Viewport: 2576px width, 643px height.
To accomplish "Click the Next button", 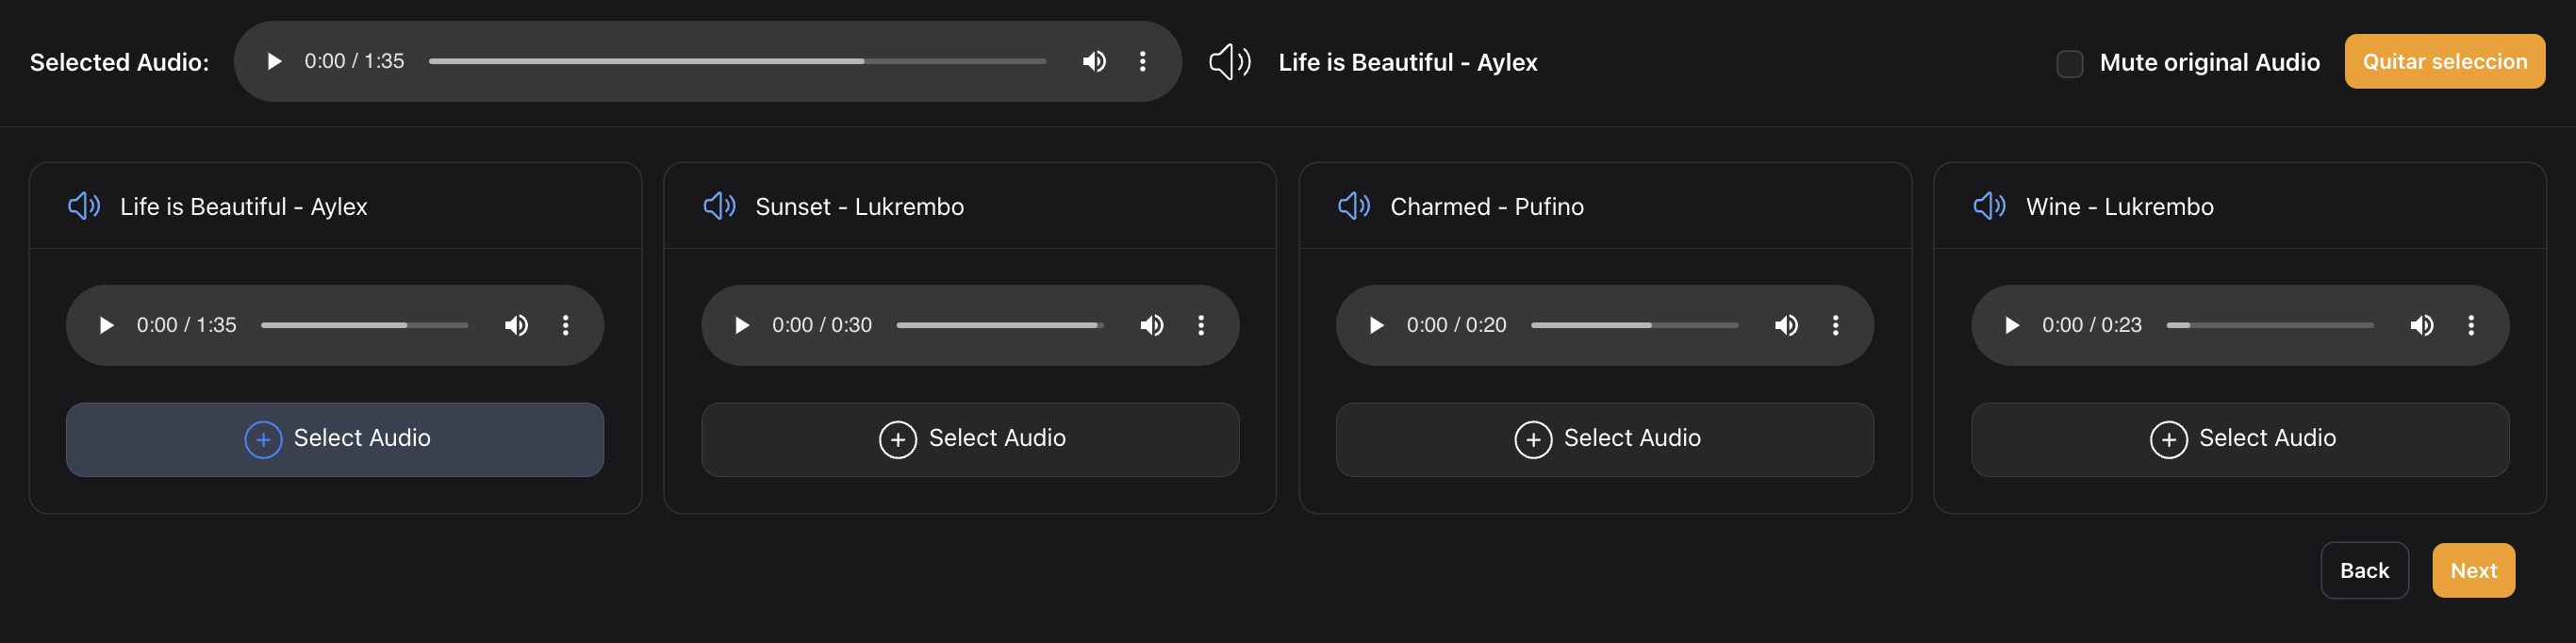I will pyautogui.click(x=2472, y=570).
